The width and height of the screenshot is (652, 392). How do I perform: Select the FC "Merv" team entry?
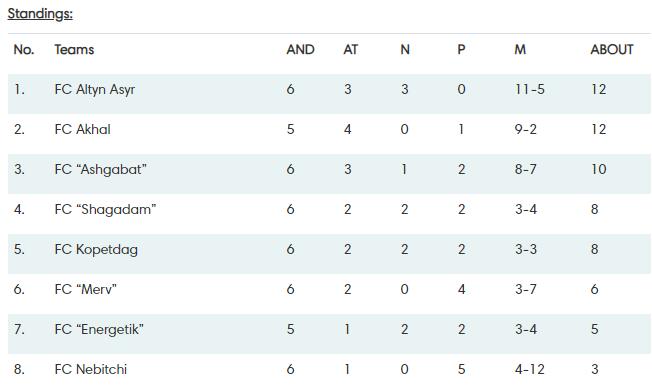[85, 289]
